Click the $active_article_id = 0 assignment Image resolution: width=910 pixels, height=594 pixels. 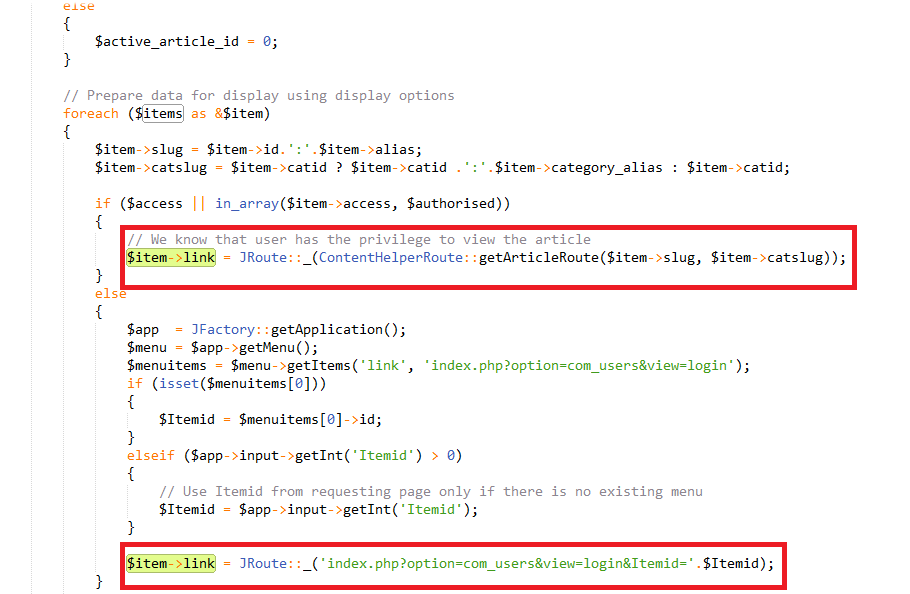pyautogui.click(x=190, y=41)
